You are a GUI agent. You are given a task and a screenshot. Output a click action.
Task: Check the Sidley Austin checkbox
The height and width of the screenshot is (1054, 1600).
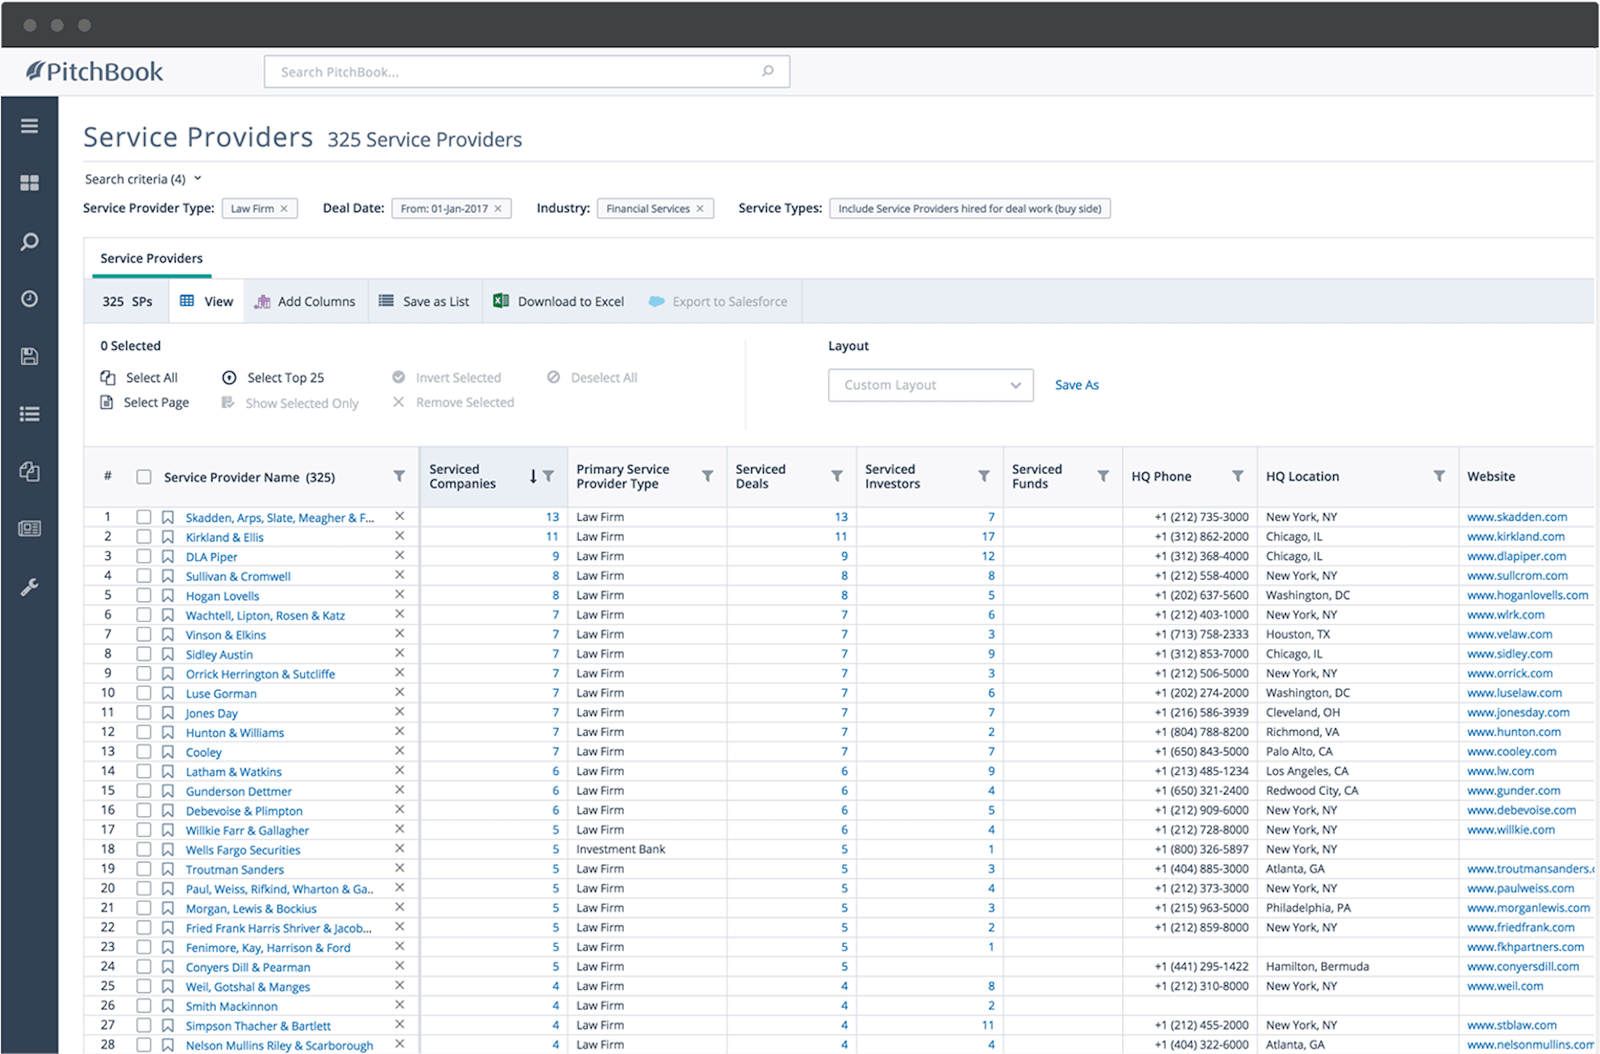144,654
